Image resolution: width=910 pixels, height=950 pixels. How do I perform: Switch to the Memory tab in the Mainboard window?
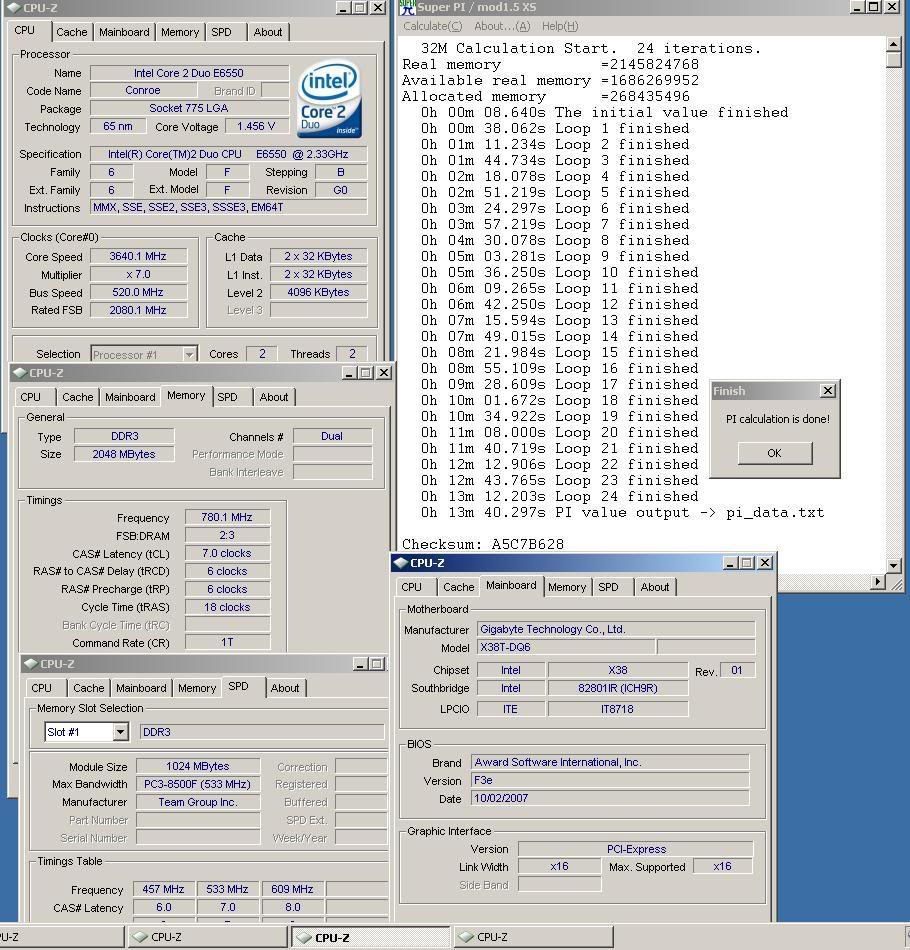567,587
